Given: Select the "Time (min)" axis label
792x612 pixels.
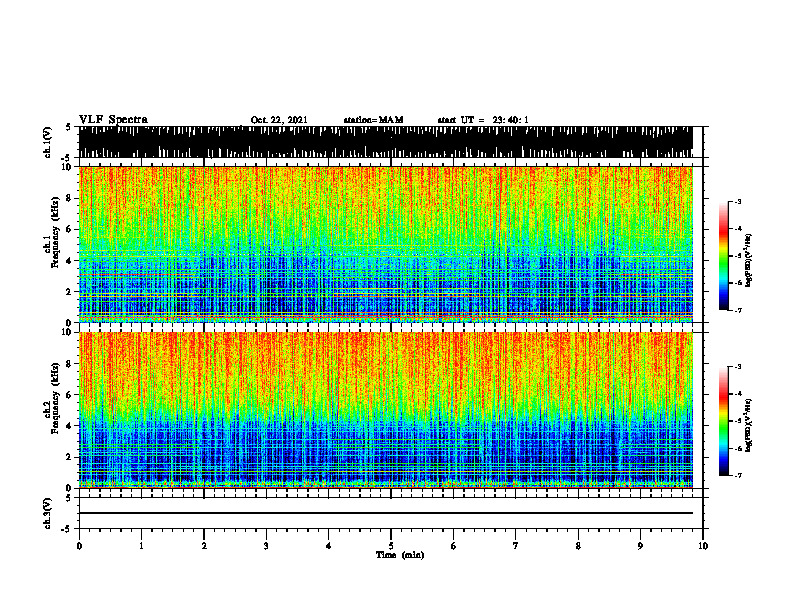Looking at the screenshot, I should [400, 555].
